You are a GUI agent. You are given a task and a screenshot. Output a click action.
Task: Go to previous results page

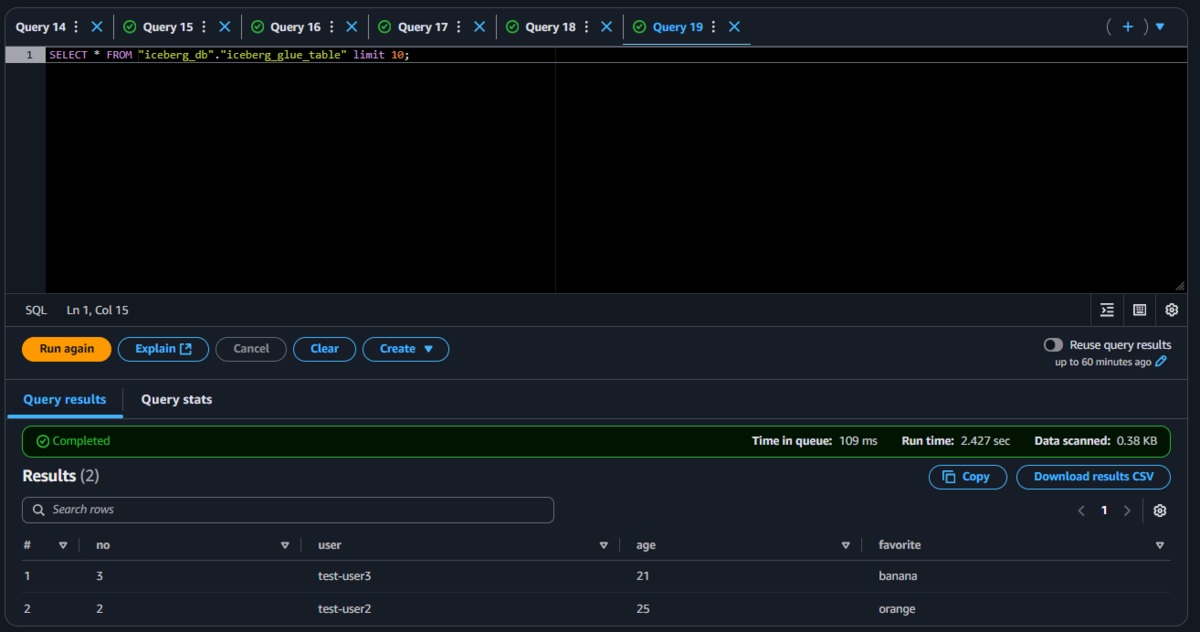(x=1081, y=511)
